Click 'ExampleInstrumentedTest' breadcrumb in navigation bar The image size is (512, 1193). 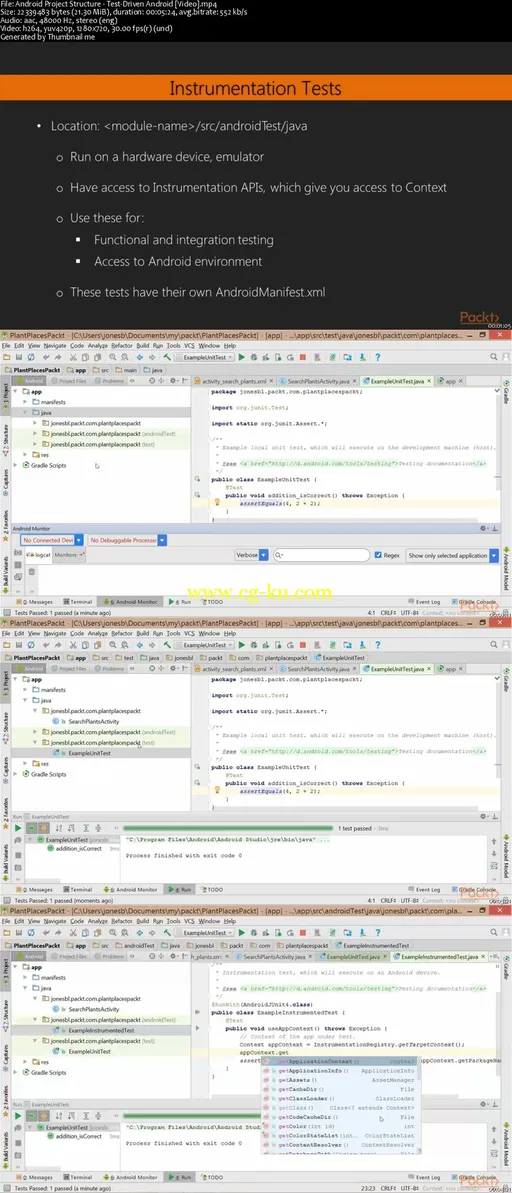click(x=372, y=946)
